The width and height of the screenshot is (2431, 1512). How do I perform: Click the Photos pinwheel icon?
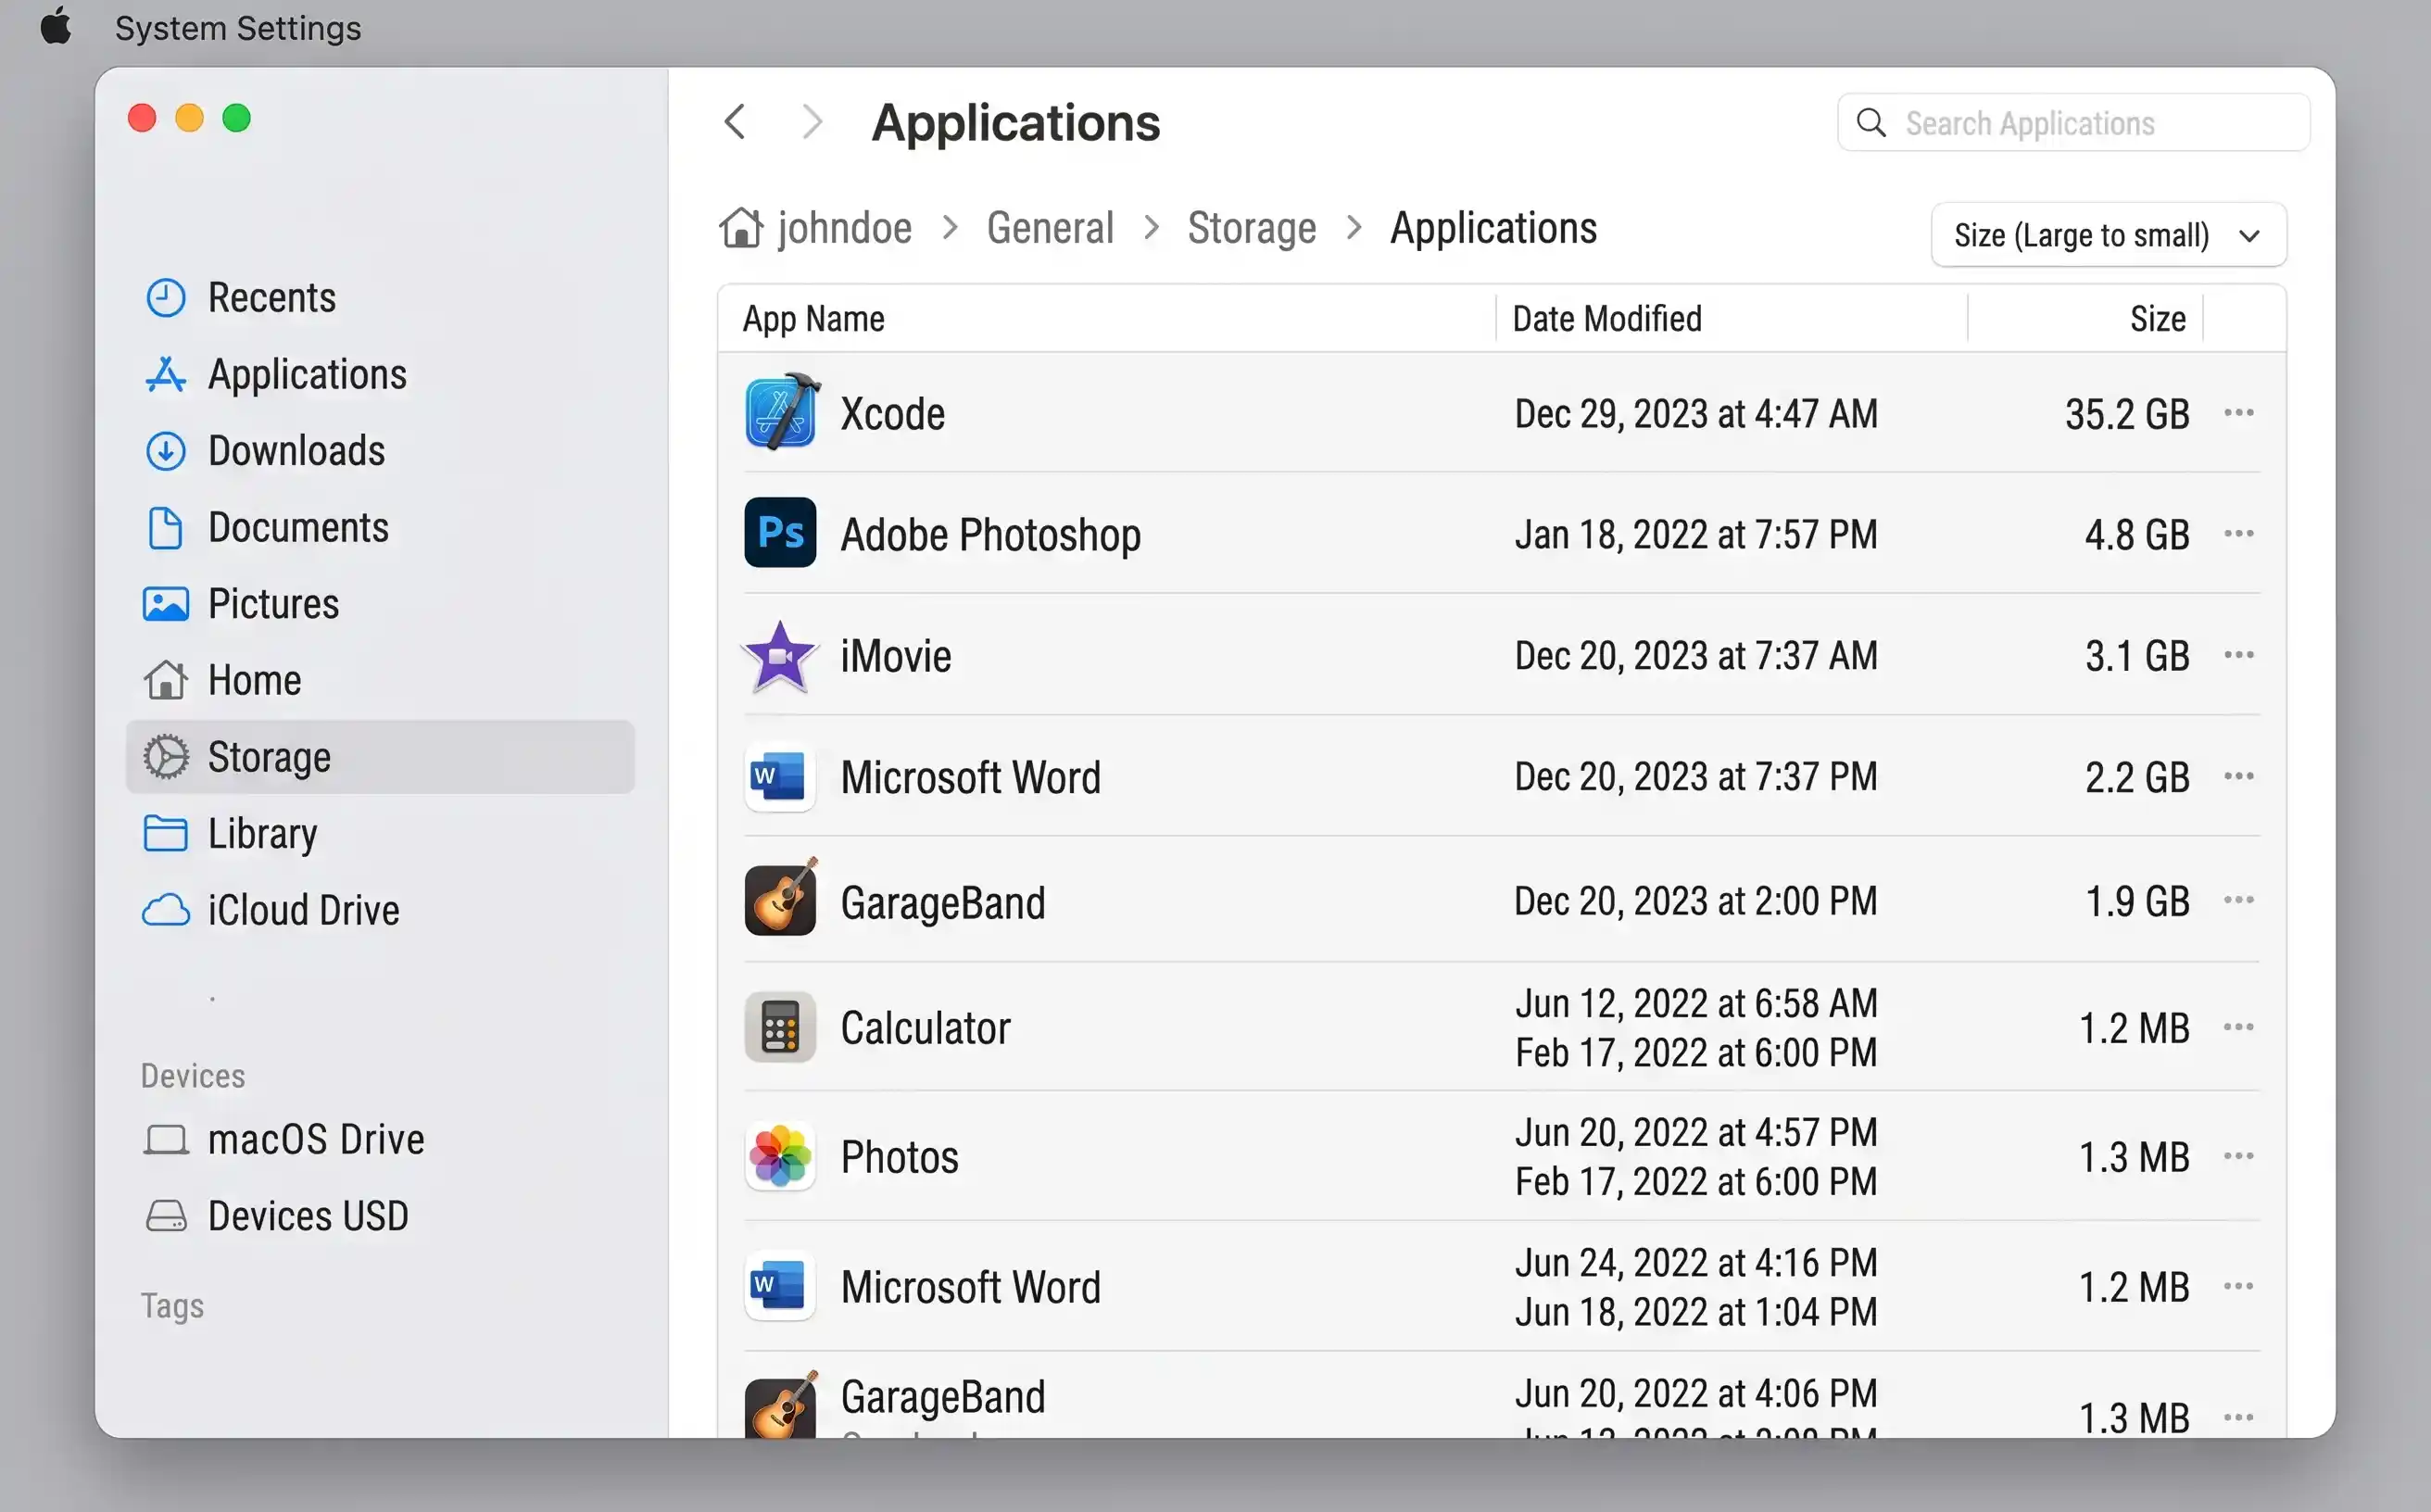click(x=780, y=1156)
